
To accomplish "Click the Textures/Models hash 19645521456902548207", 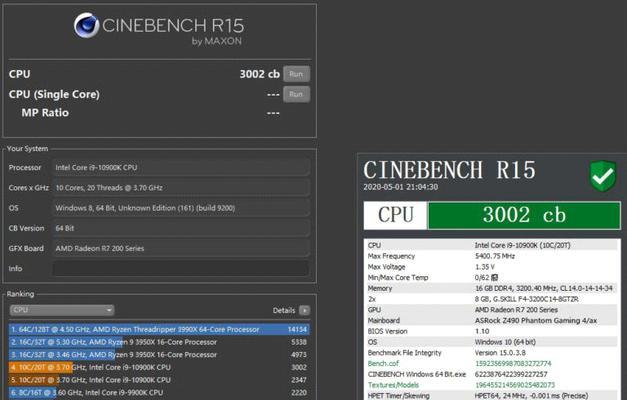I will 515,385.
